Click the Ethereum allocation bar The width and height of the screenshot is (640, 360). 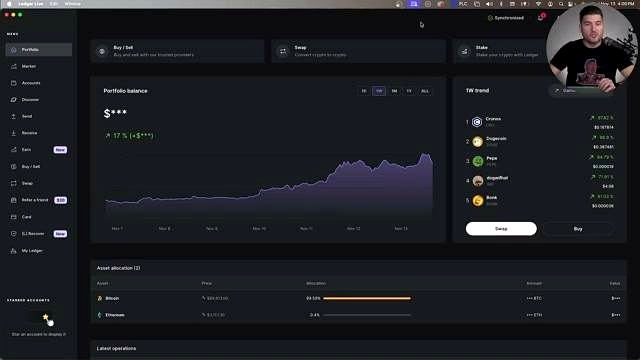[367, 315]
